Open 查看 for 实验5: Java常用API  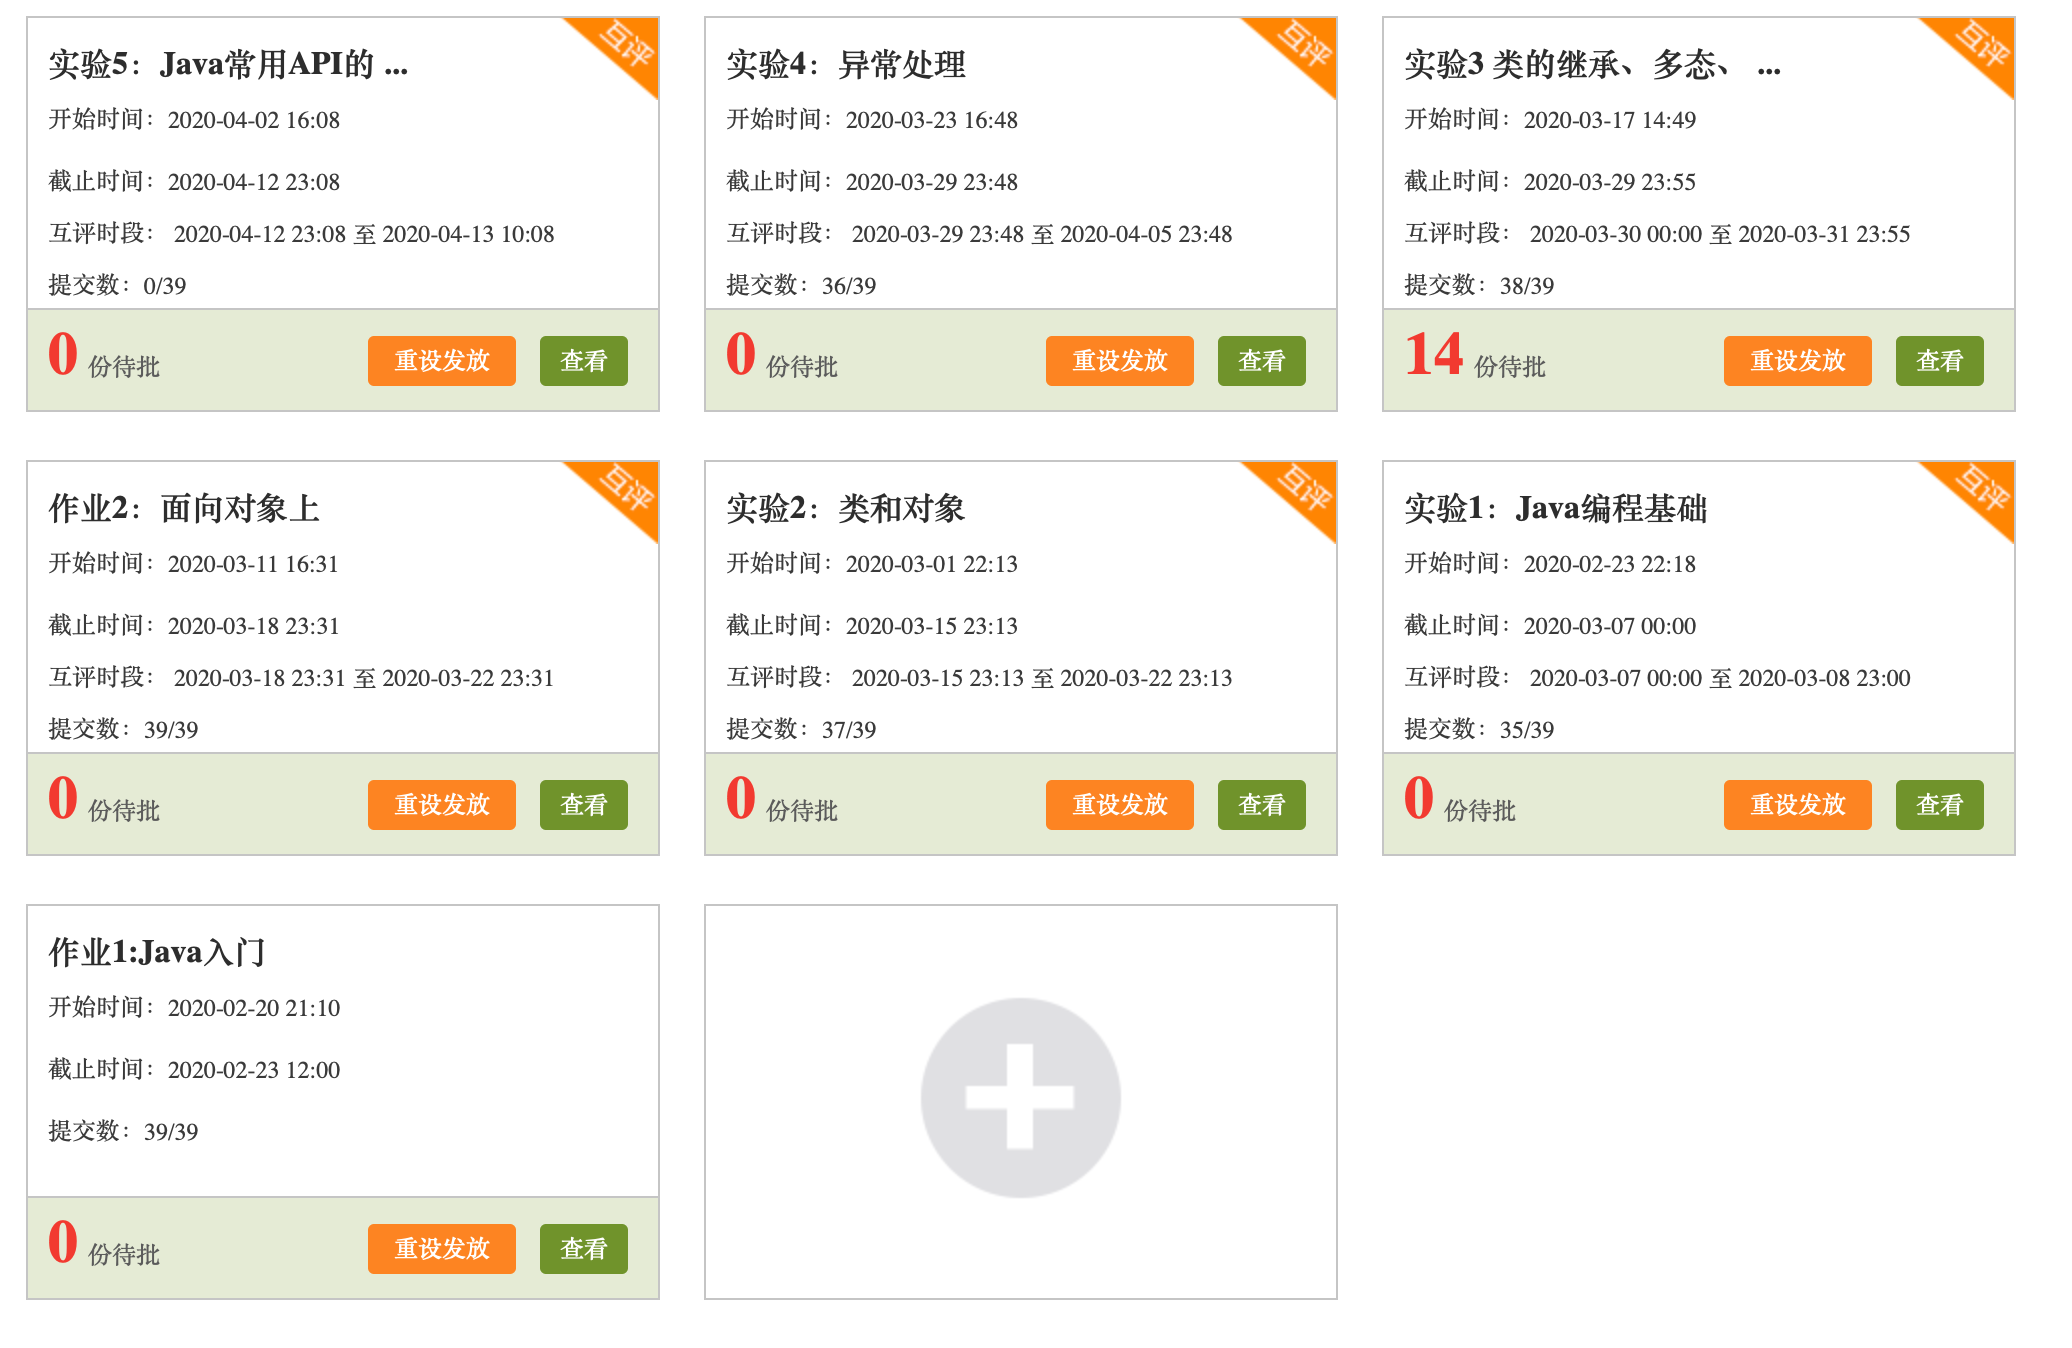pyautogui.click(x=583, y=361)
